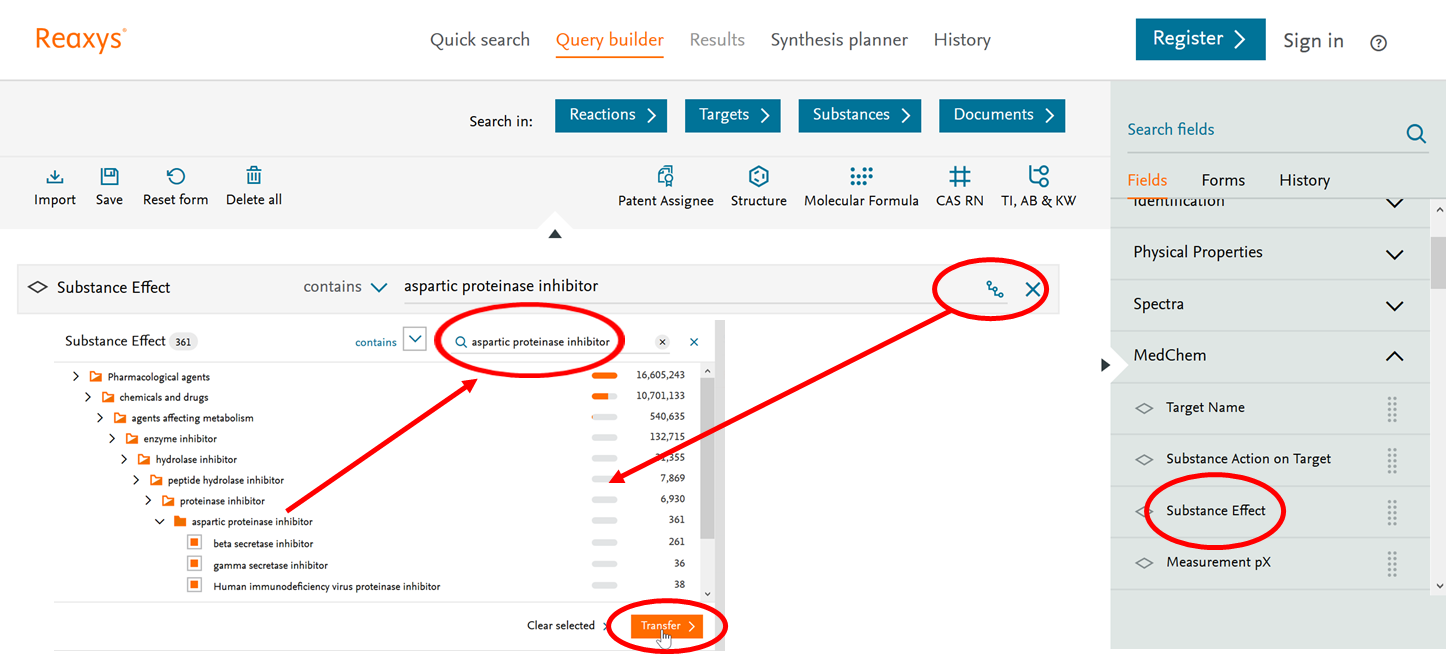Click the orange Transfer button
This screenshot has height=654, width=1446.
pos(667,626)
